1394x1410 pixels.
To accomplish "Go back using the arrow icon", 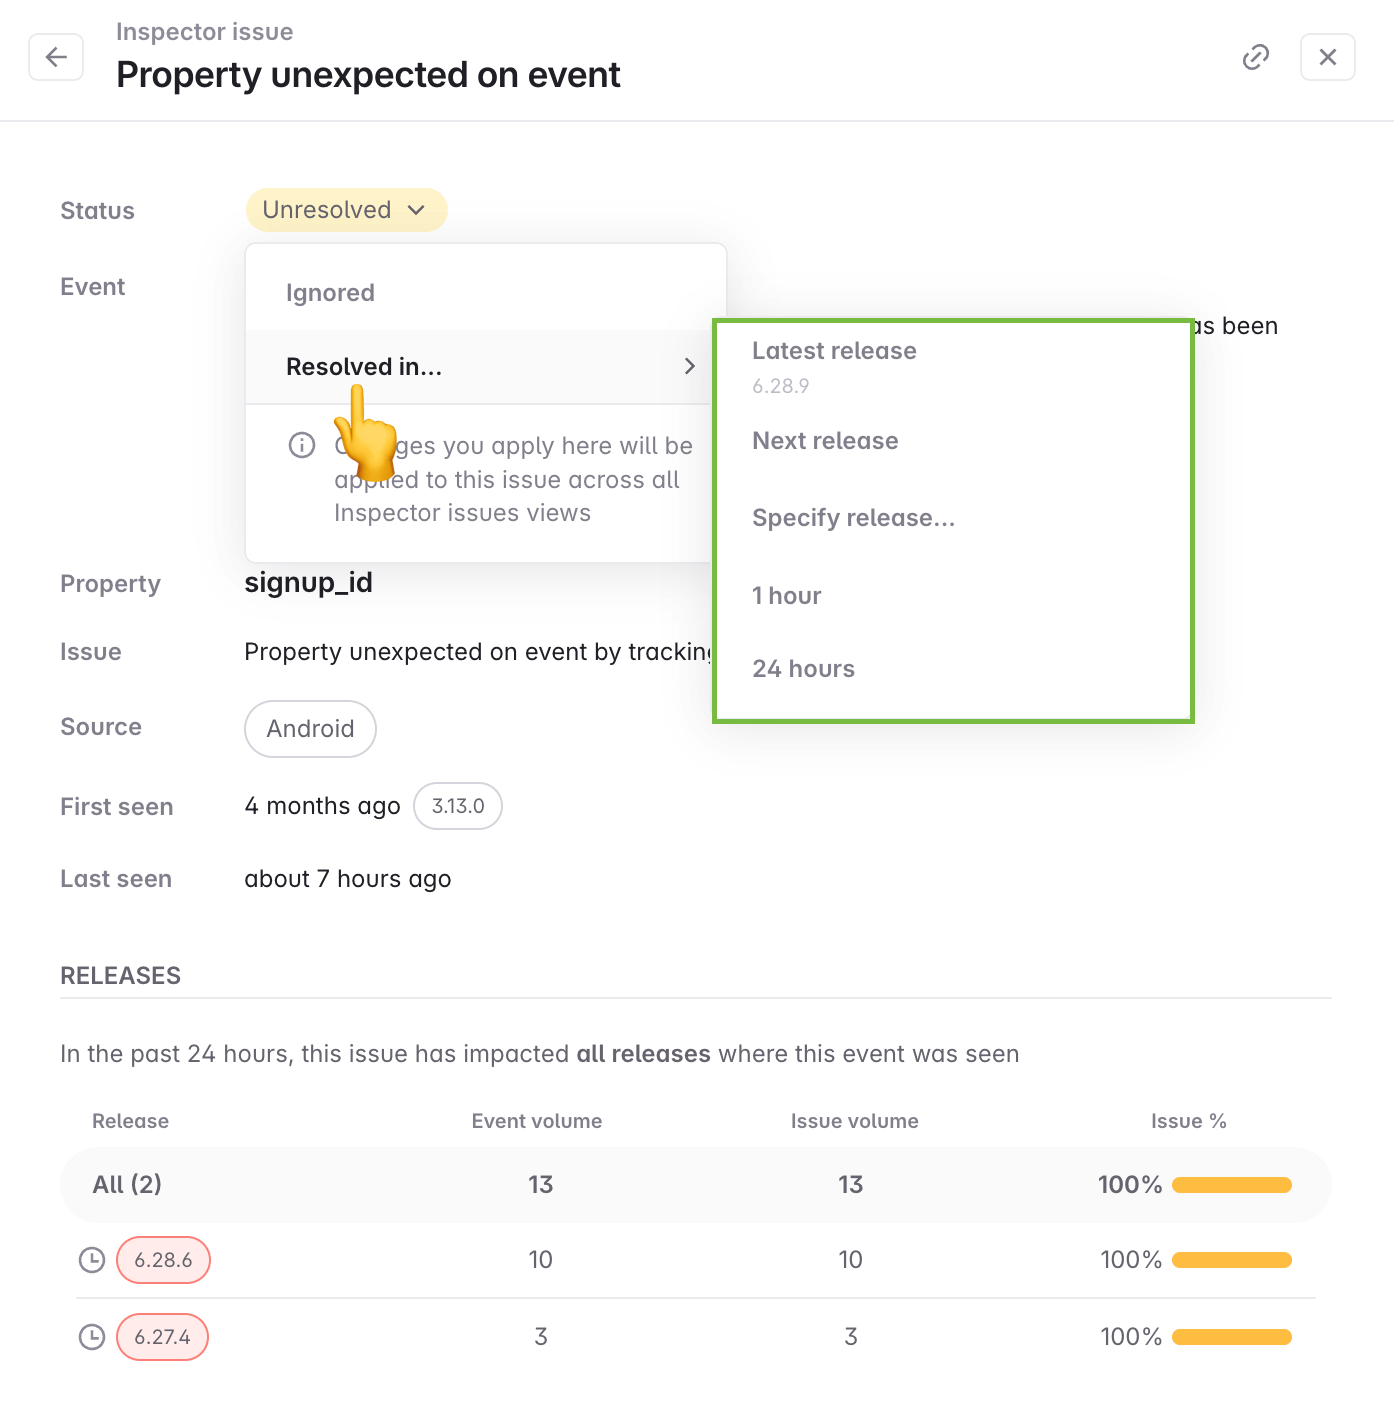I will point(55,57).
